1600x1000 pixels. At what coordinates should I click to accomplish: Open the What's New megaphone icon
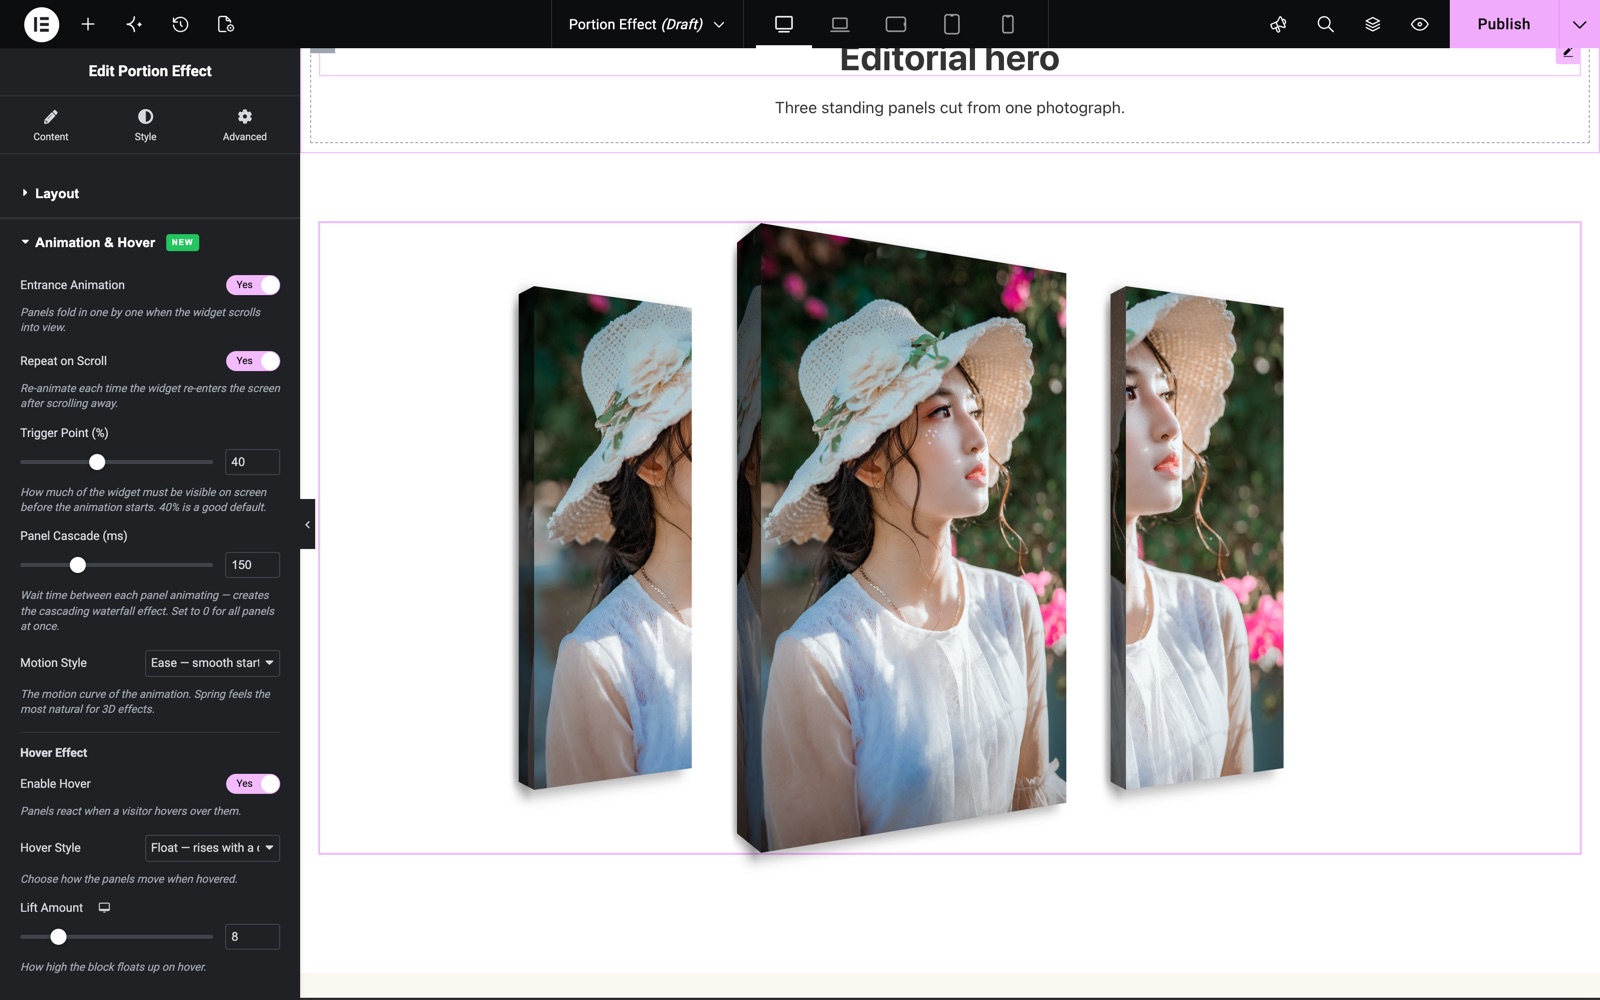click(1278, 24)
